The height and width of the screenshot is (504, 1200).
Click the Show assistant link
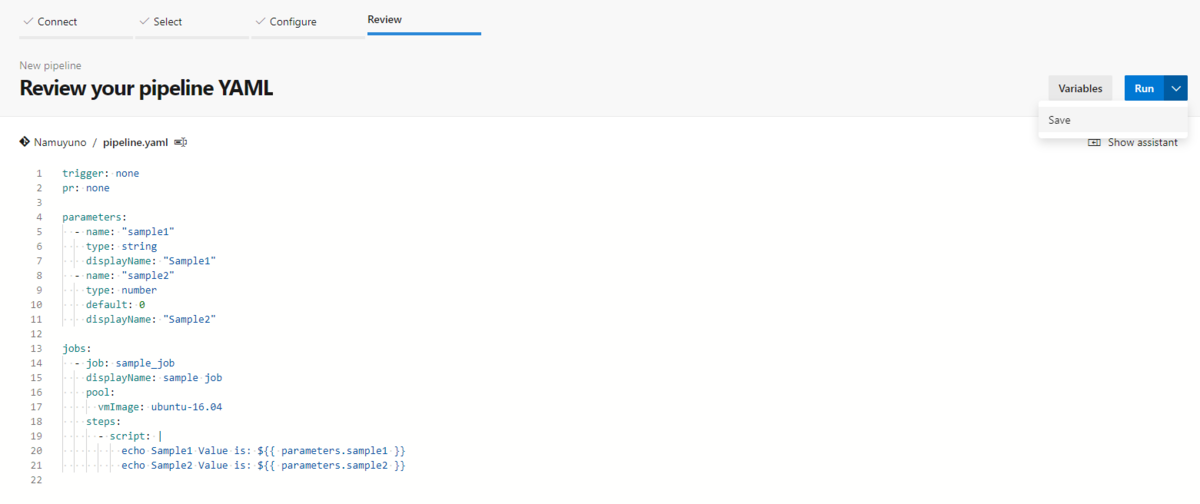[1143, 142]
